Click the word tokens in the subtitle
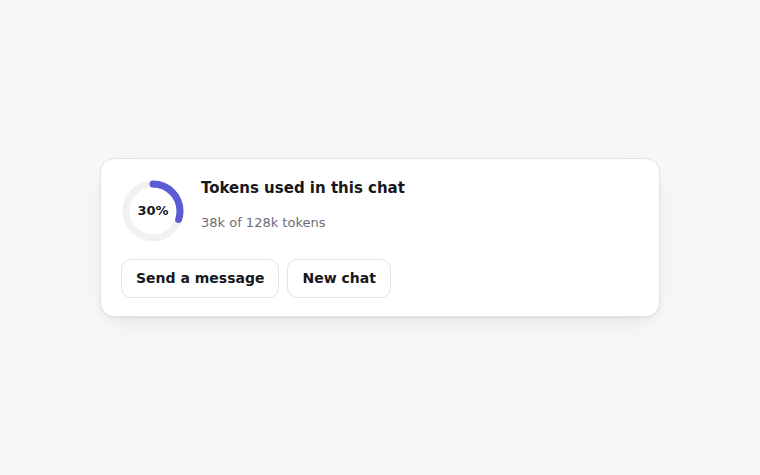This screenshot has width=760, height=475. pyautogui.click(x=304, y=222)
